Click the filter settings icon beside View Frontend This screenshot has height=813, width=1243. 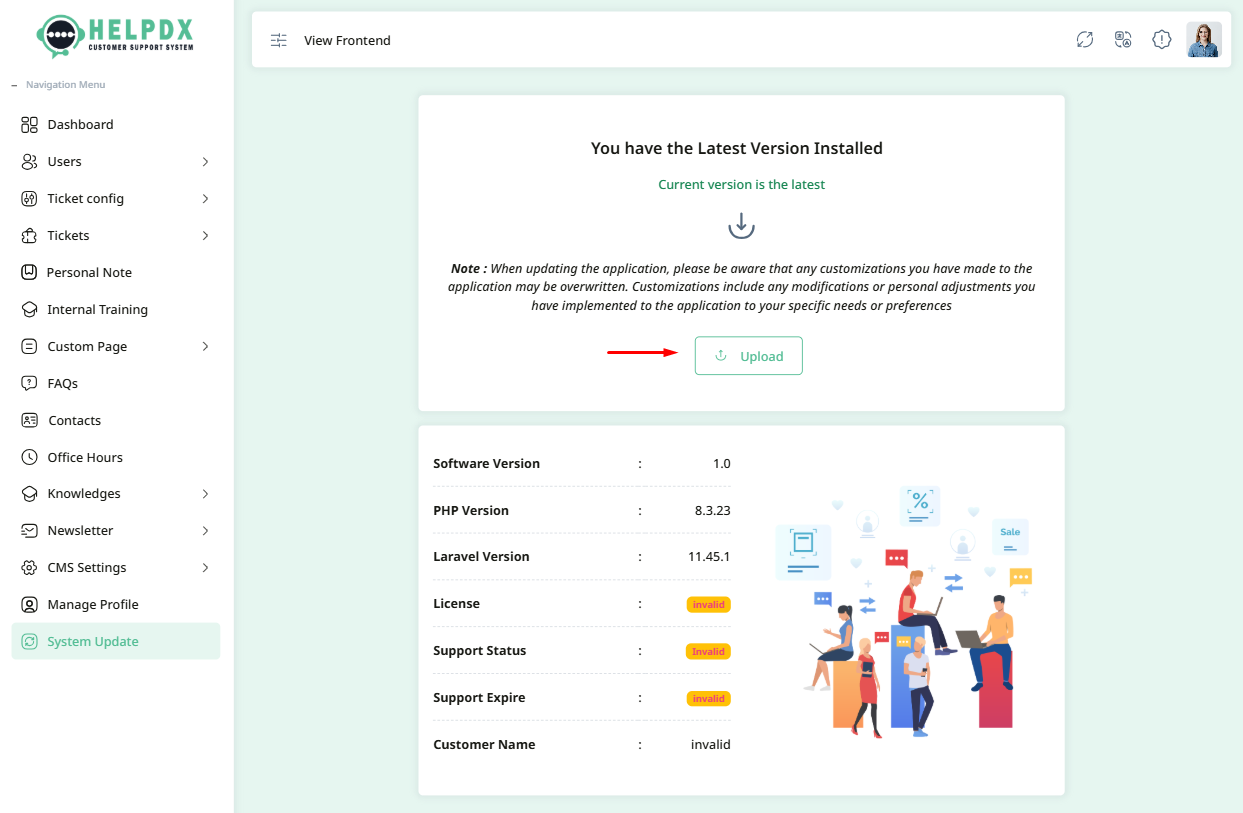[278, 40]
